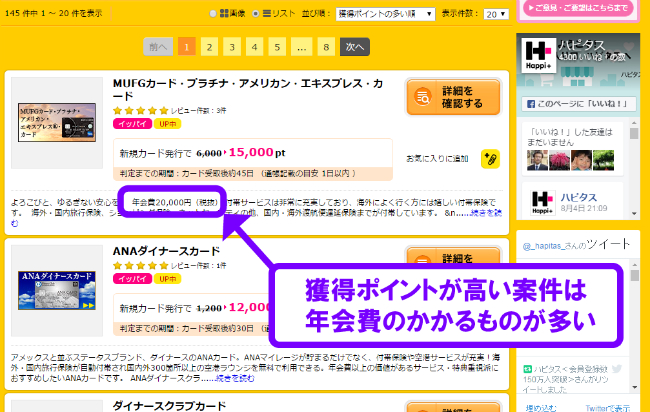Open the ダイナースクラブカード title link
650x412 pixels.
[x=169, y=406]
